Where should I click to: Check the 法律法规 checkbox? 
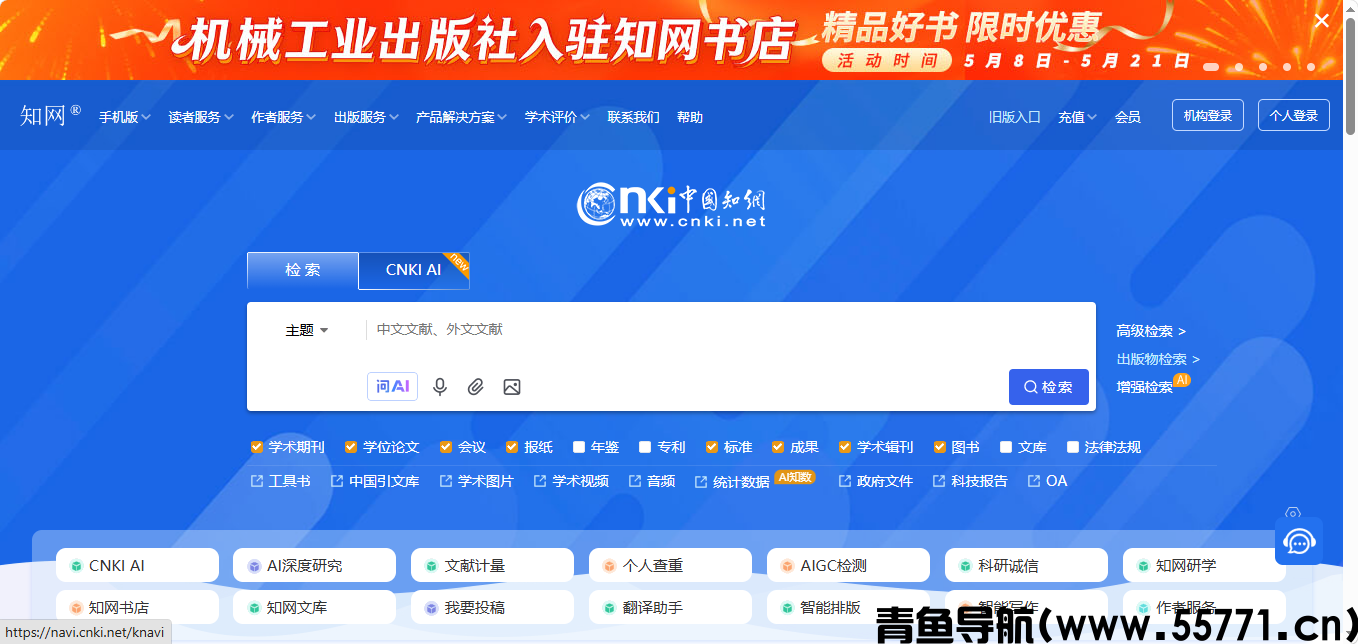pyautogui.click(x=1073, y=447)
